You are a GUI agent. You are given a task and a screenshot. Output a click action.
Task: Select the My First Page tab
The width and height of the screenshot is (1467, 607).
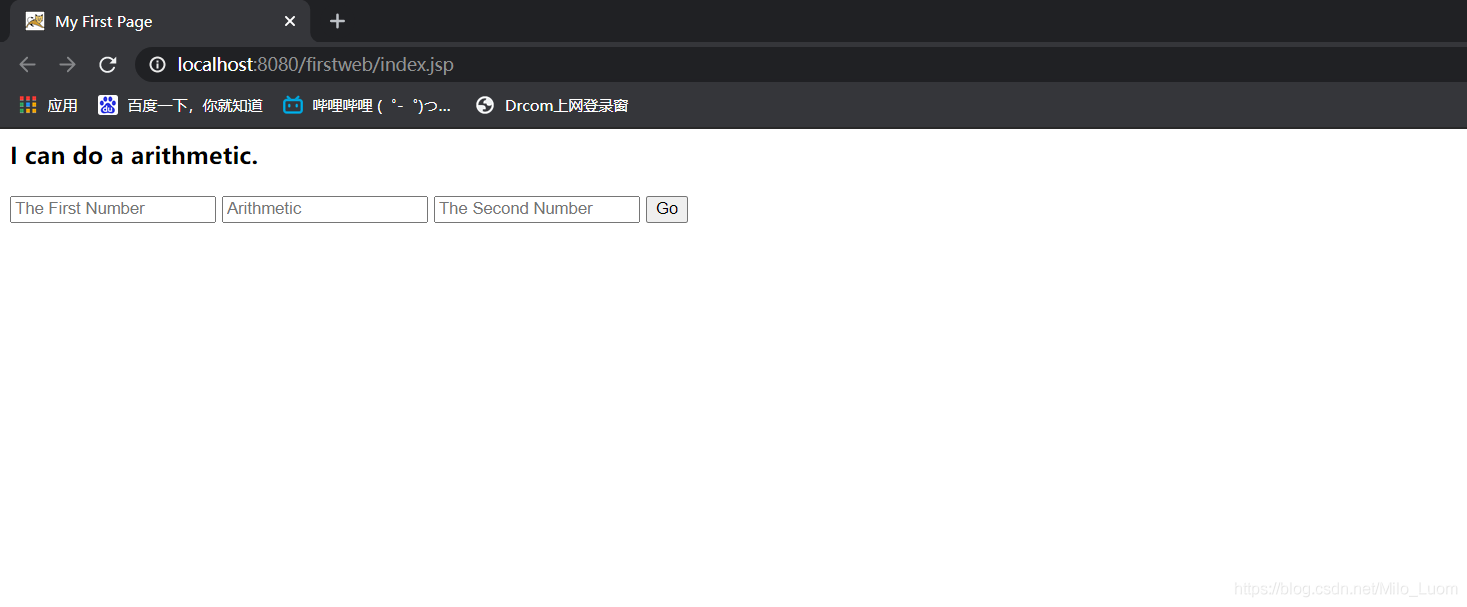[150, 21]
